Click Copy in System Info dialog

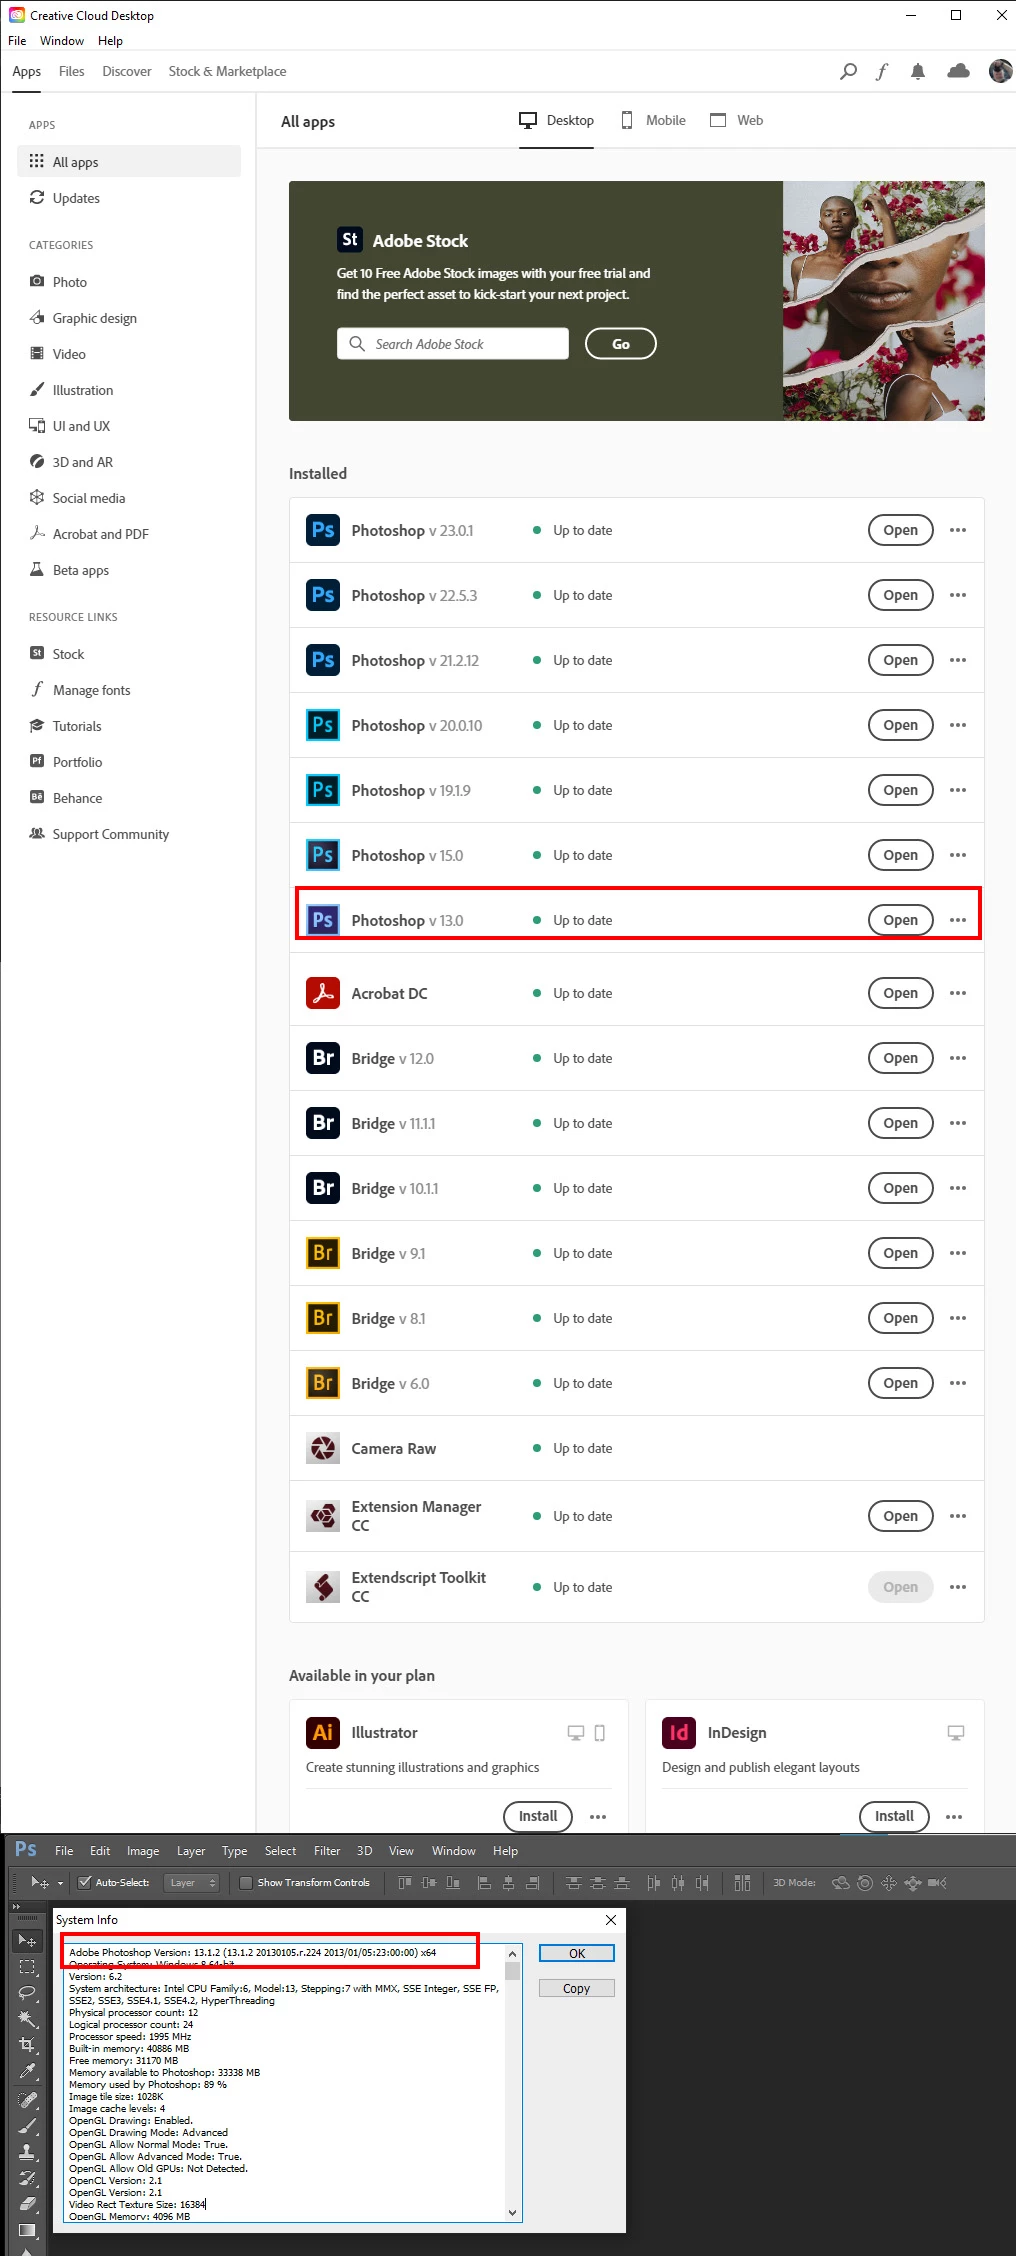click(577, 1988)
